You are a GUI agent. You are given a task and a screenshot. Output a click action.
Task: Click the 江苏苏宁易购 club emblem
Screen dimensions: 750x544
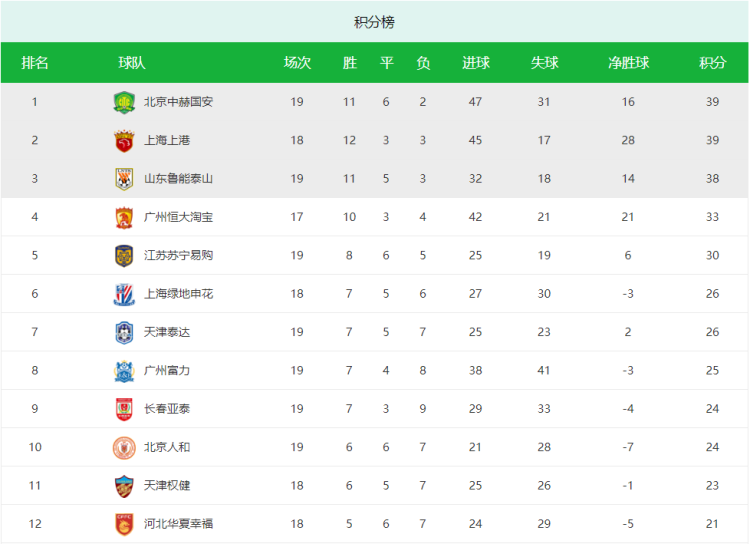(123, 255)
